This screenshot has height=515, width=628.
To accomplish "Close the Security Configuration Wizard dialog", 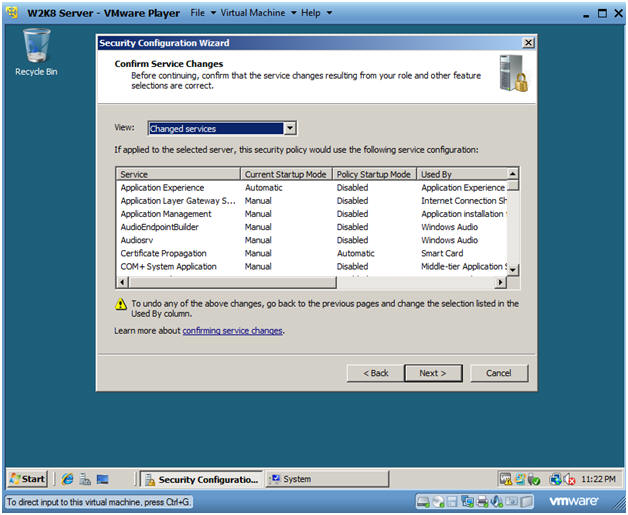I will [x=529, y=42].
